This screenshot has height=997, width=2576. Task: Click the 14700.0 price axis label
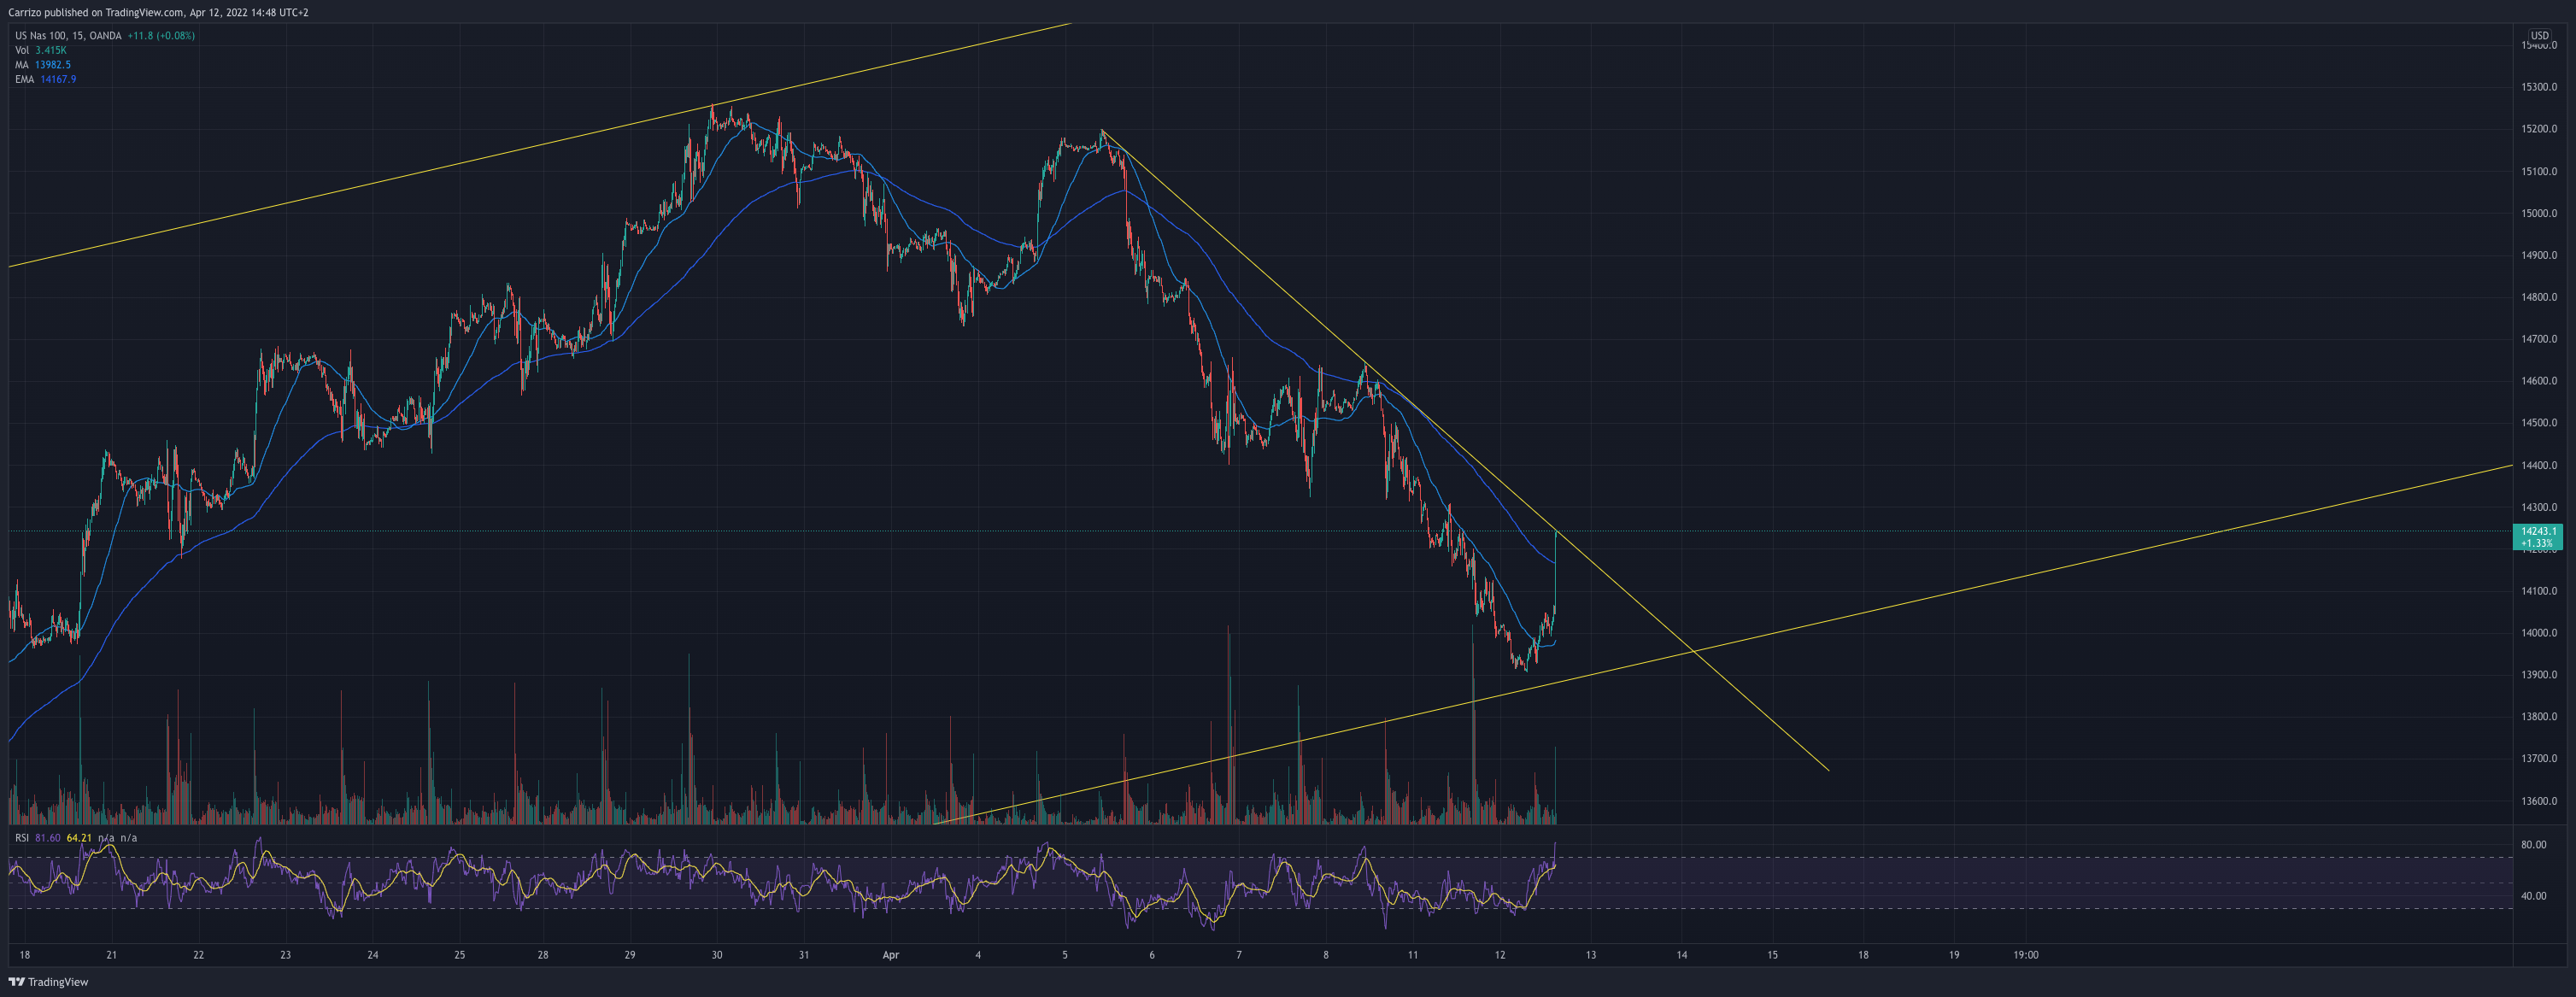pos(2539,339)
